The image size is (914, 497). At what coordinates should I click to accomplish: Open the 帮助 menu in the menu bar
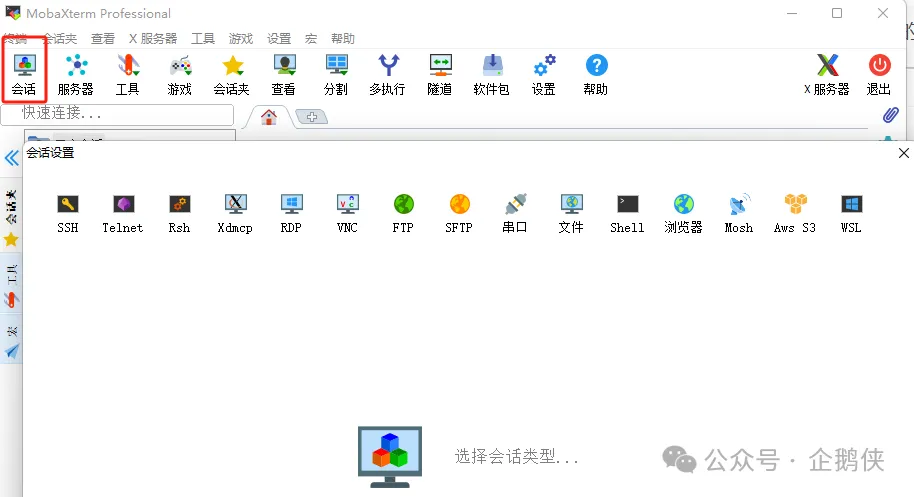click(343, 38)
